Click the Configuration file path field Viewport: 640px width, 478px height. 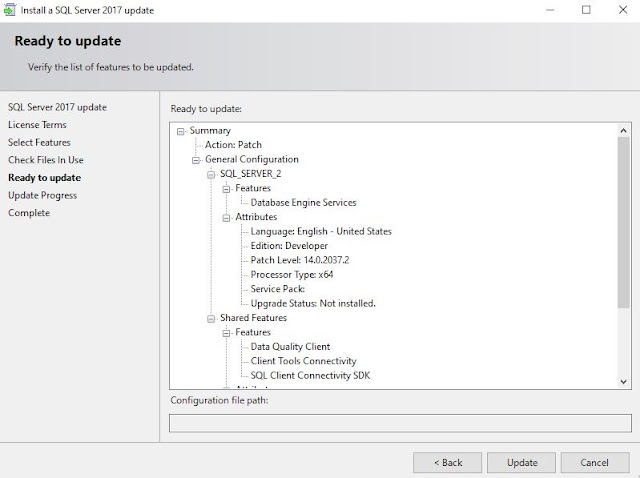pos(400,423)
